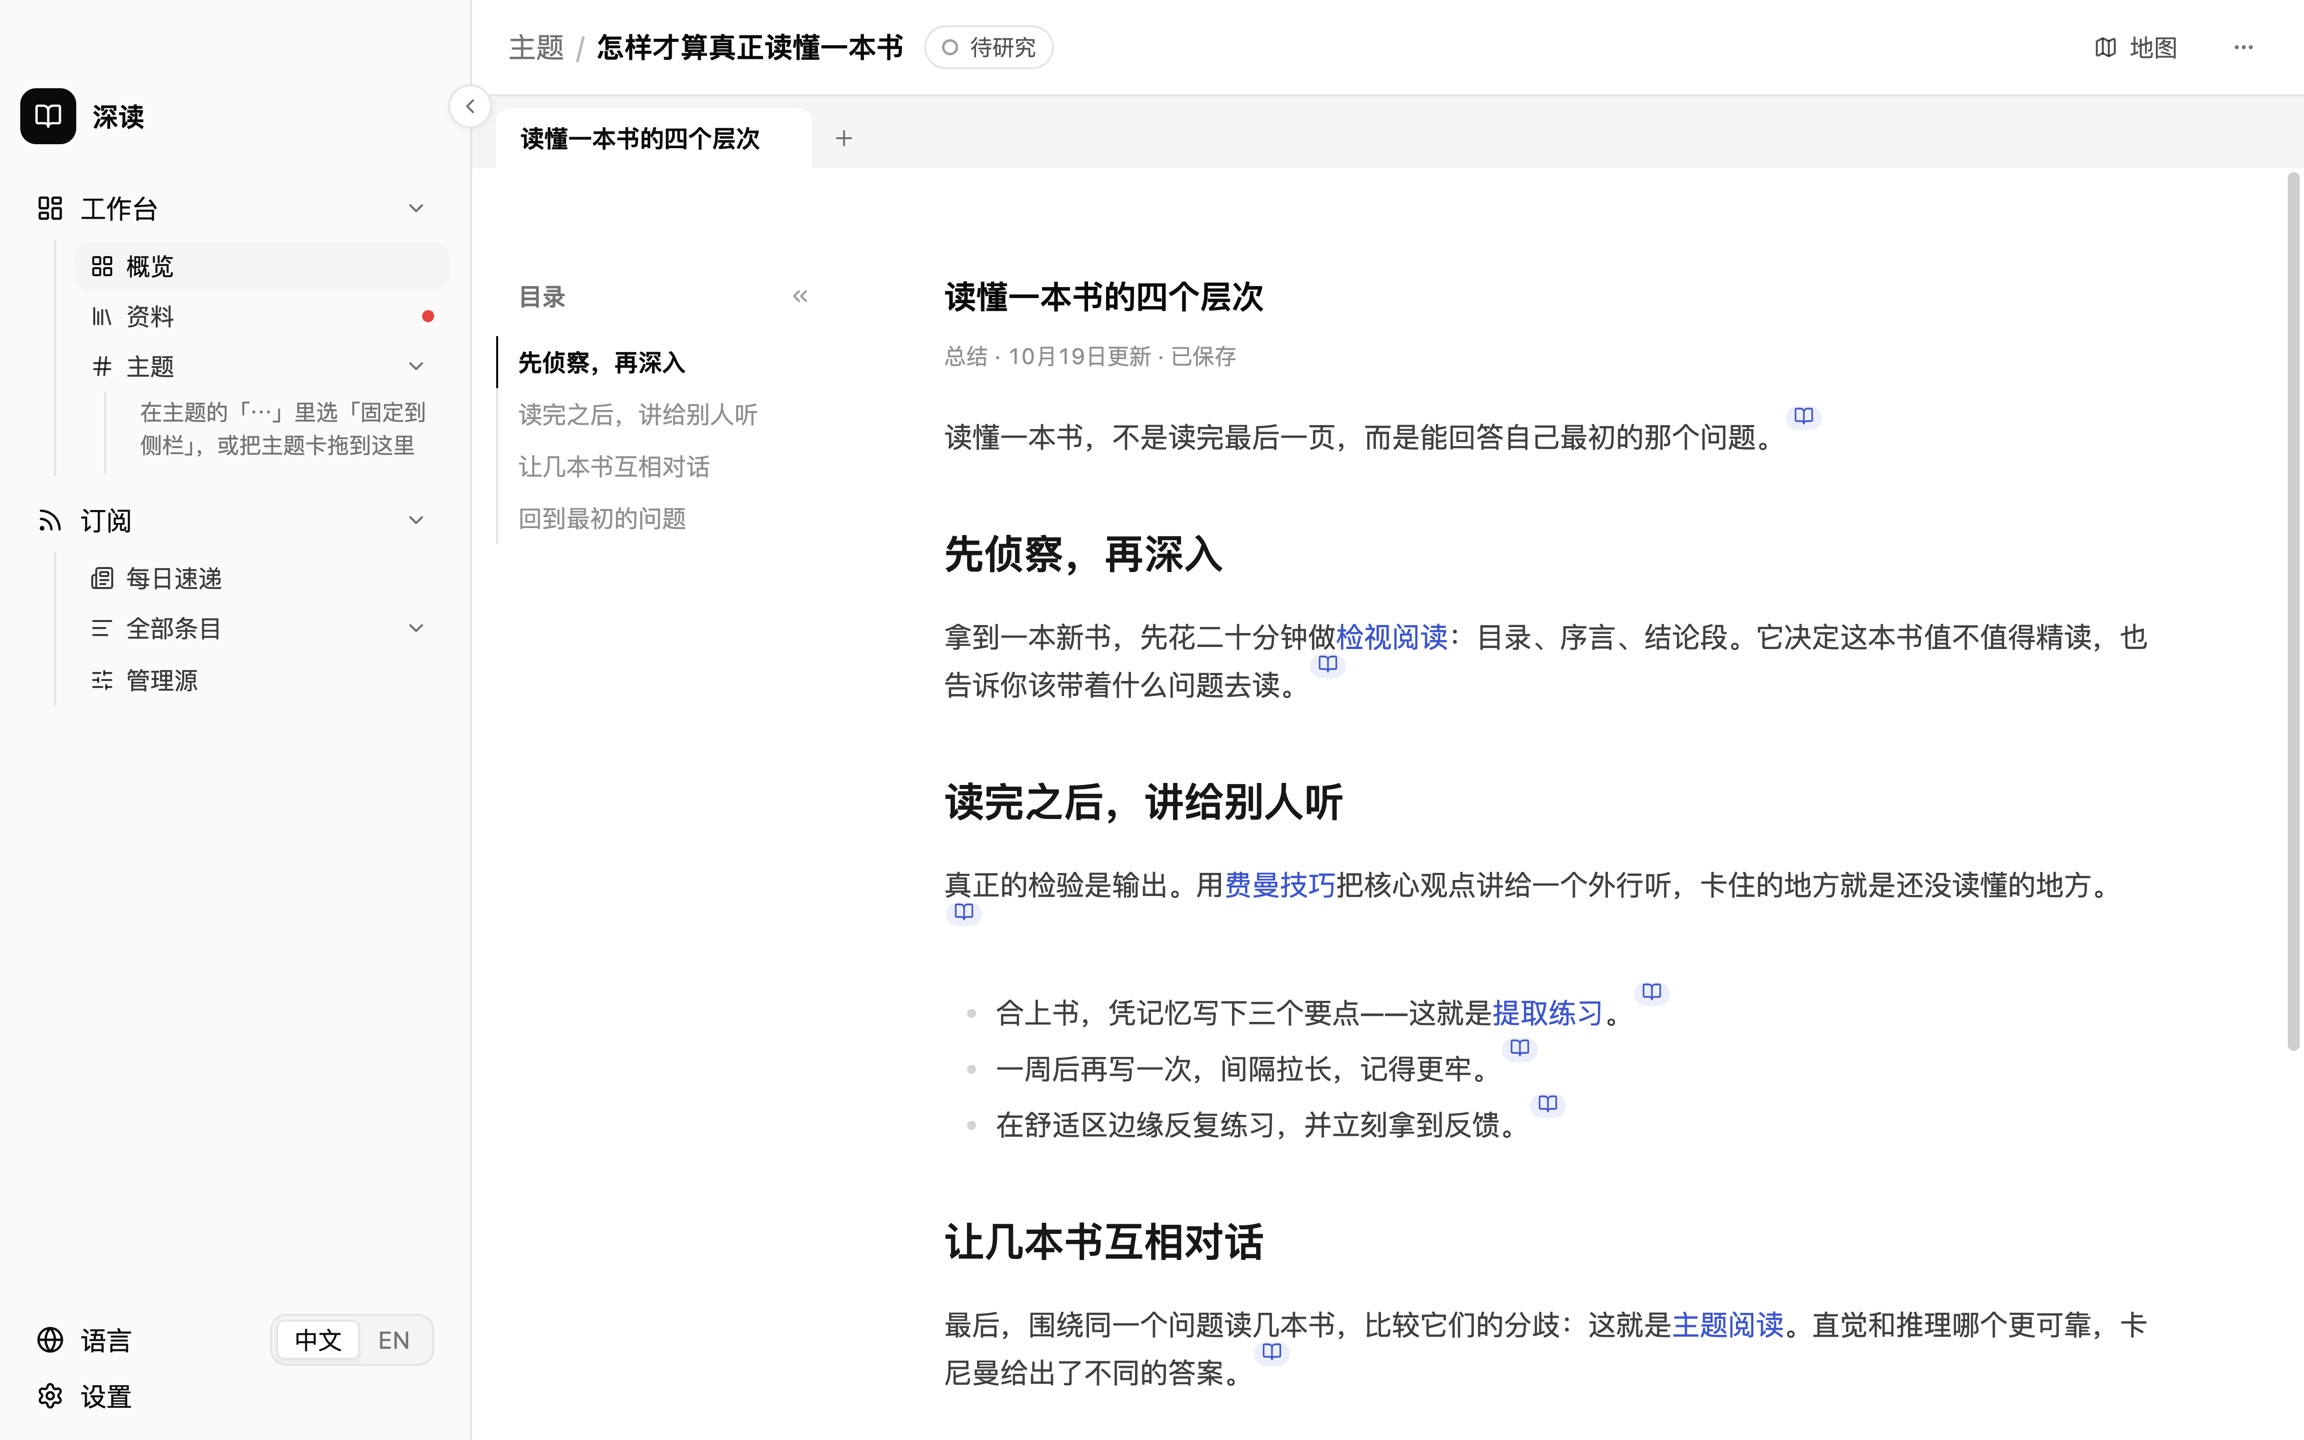The width and height of the screenshot is (2304, 1440).
Task: Jump to 让几本书互相对话 in 目录
Action: point(614,466)
